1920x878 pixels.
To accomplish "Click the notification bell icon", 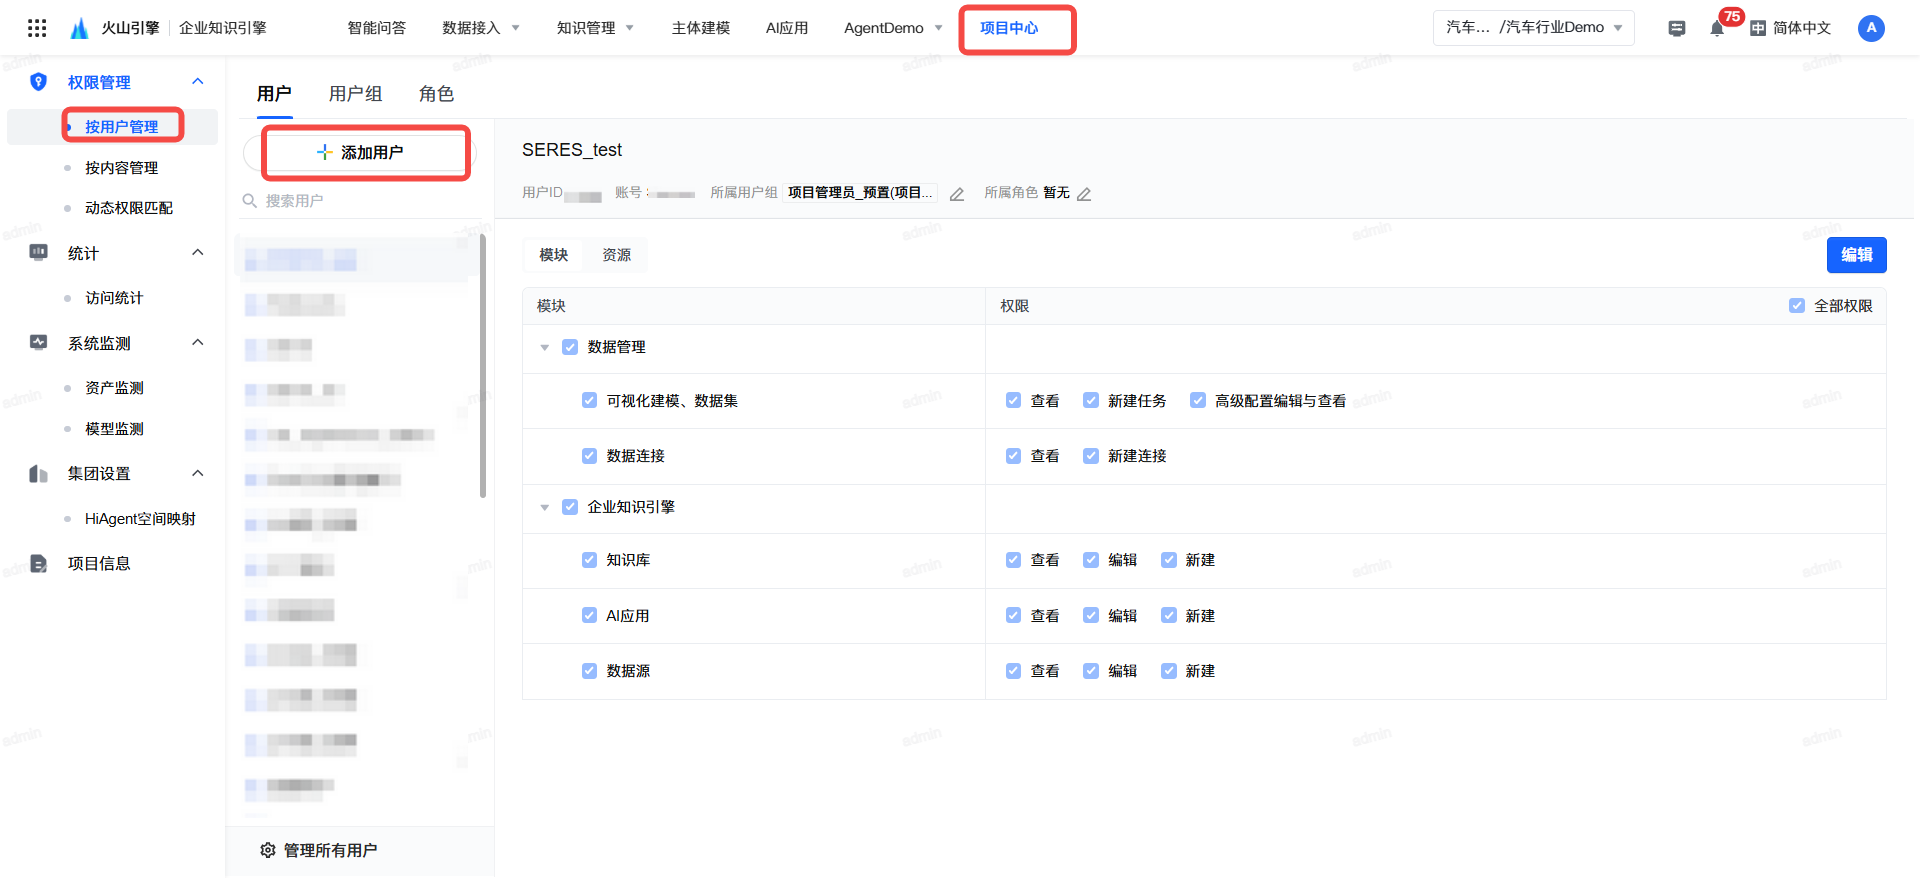I will pos(1717,28).
